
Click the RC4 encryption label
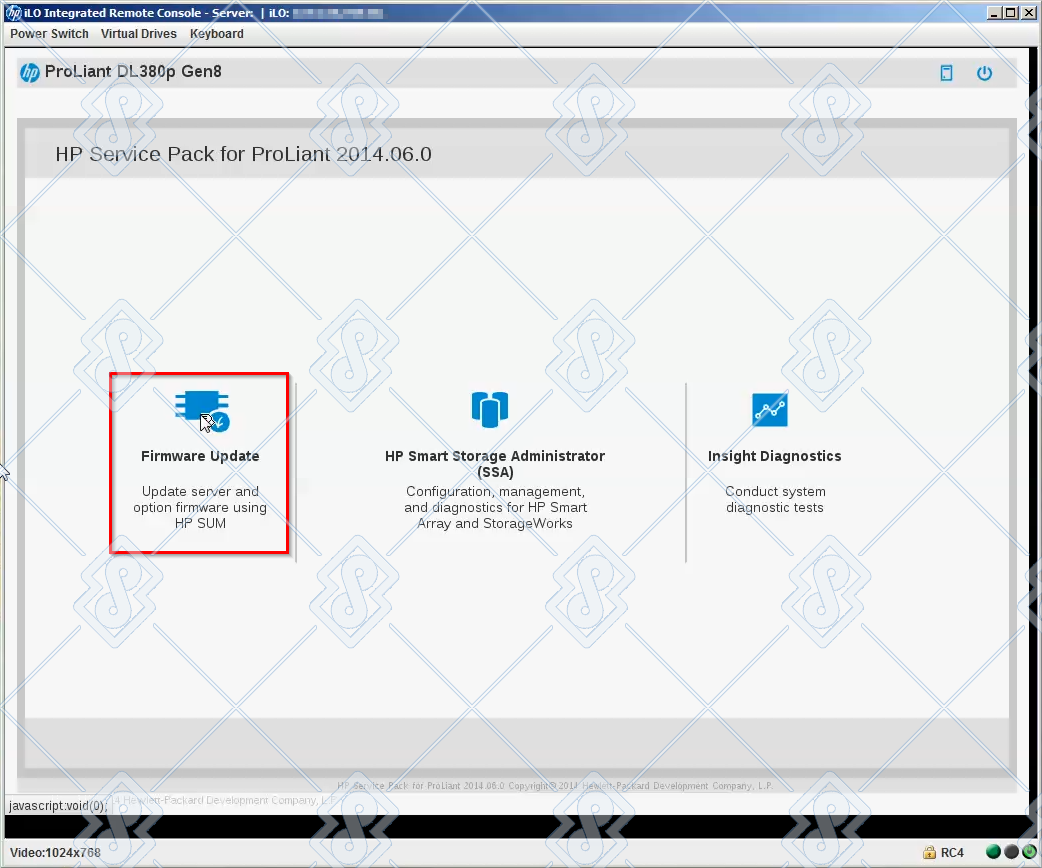click(952, 853)
